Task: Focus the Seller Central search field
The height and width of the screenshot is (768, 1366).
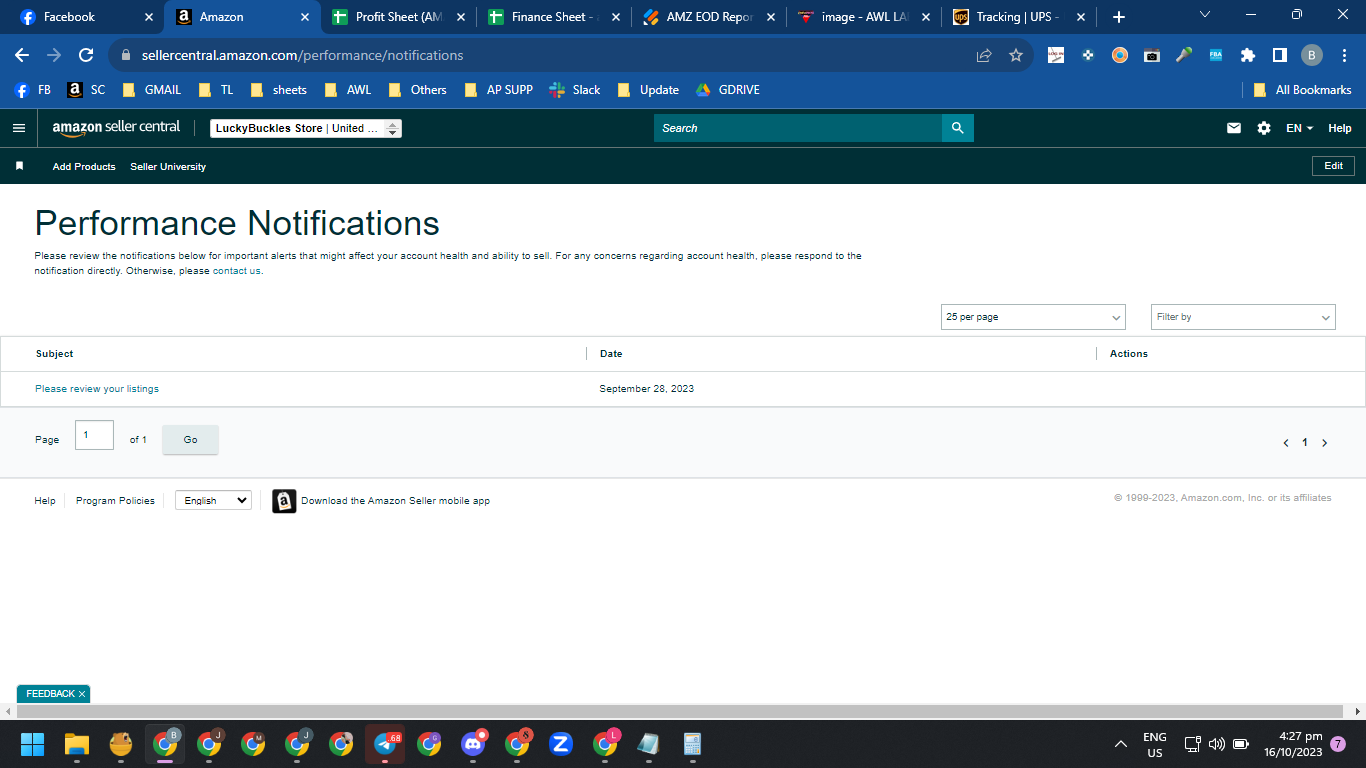Action: (798, 128)
